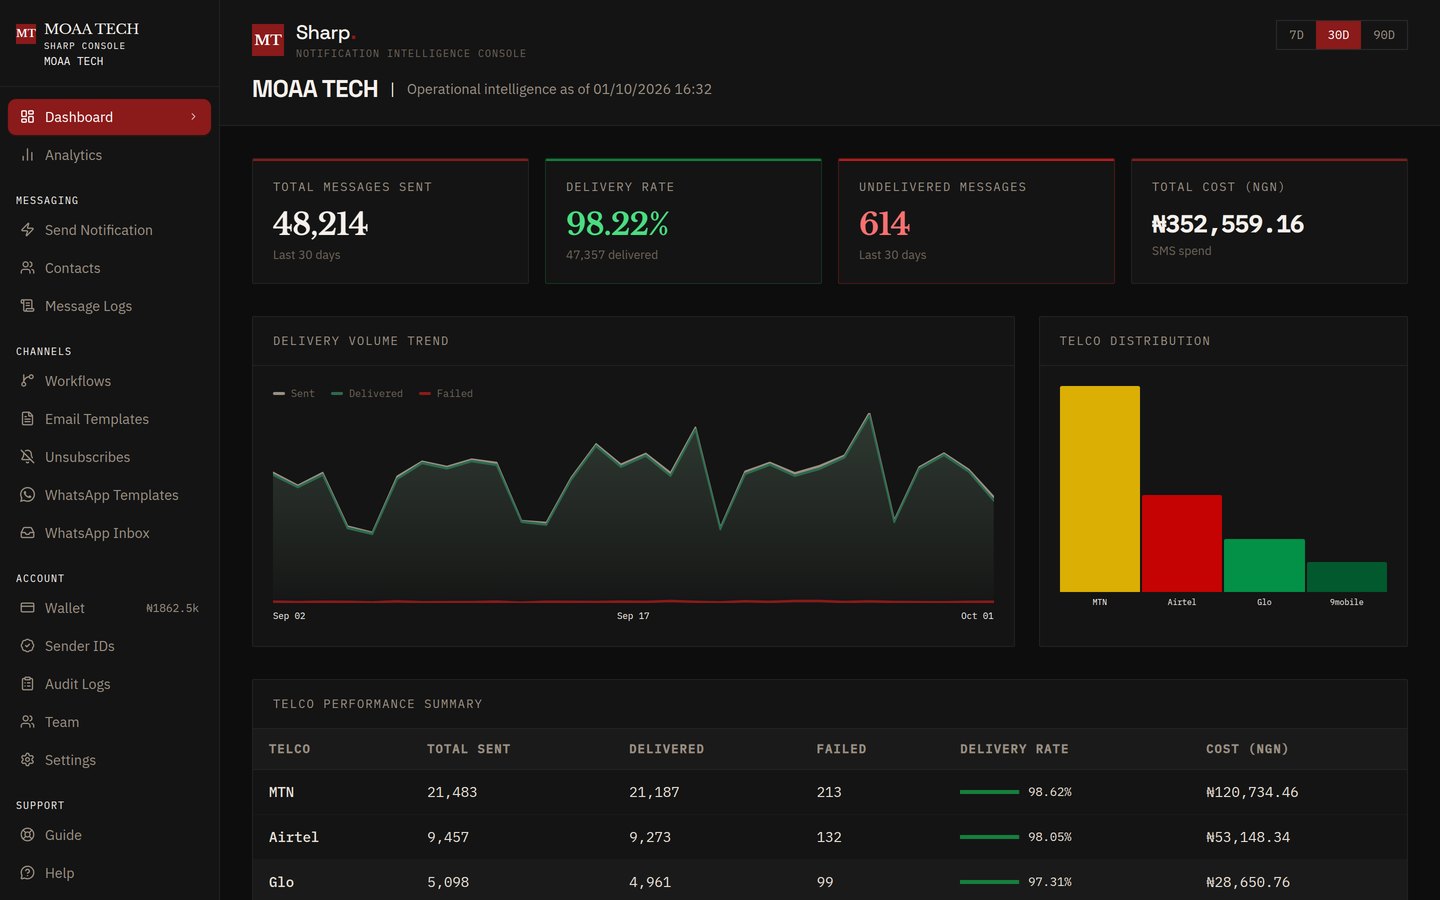Toggle the Failed legend series
This screenshot has width=1440, height=900.
pyautogui.click(x=446, y=394)
